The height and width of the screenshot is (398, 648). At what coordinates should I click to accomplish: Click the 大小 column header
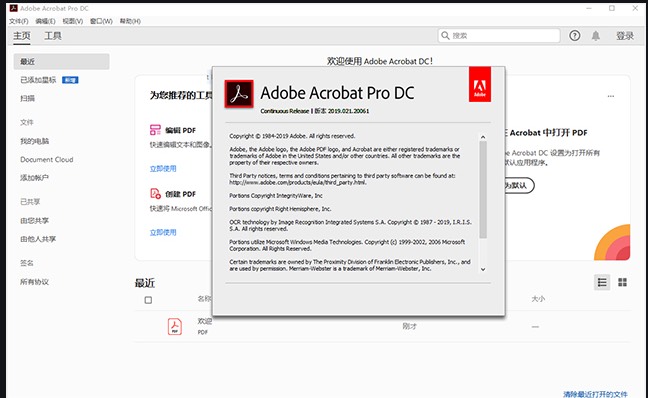pyautogui.click(x=538, y=299)
